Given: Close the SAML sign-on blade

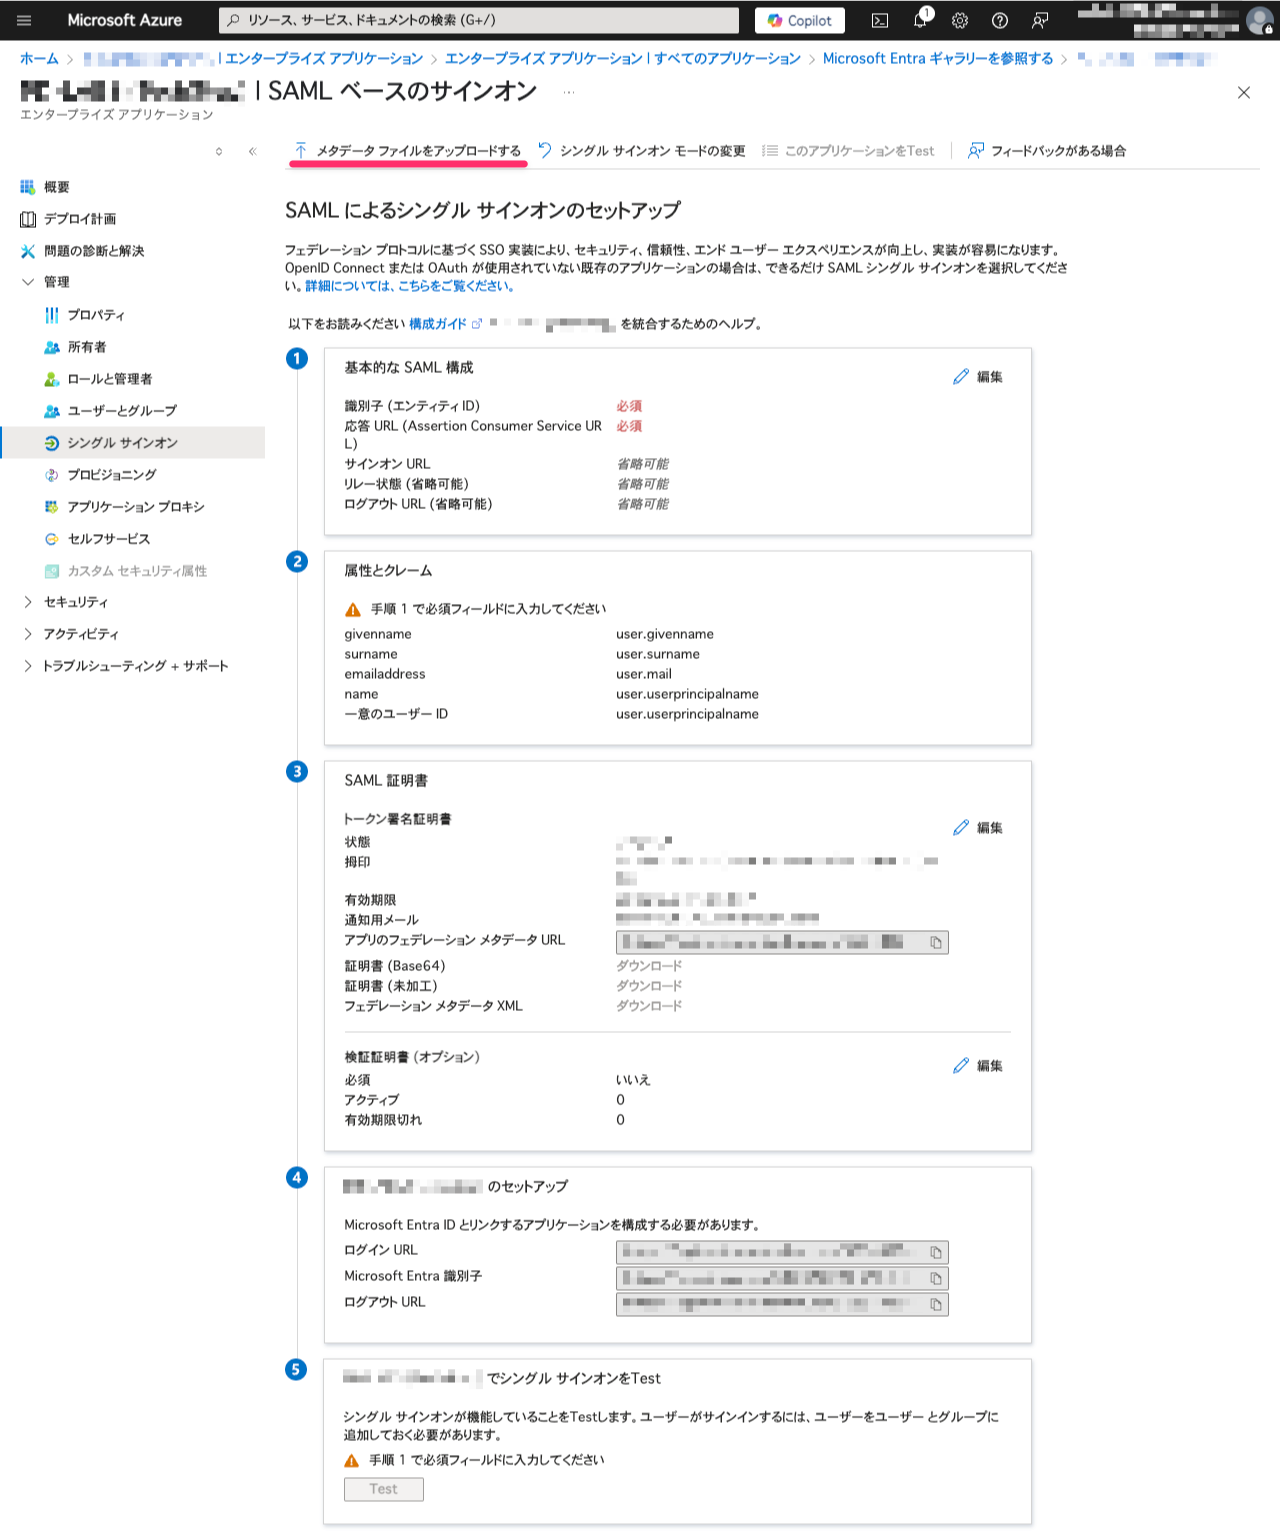Looking at the screenshot, I should pyautogui.click(x=1244, y=92).
